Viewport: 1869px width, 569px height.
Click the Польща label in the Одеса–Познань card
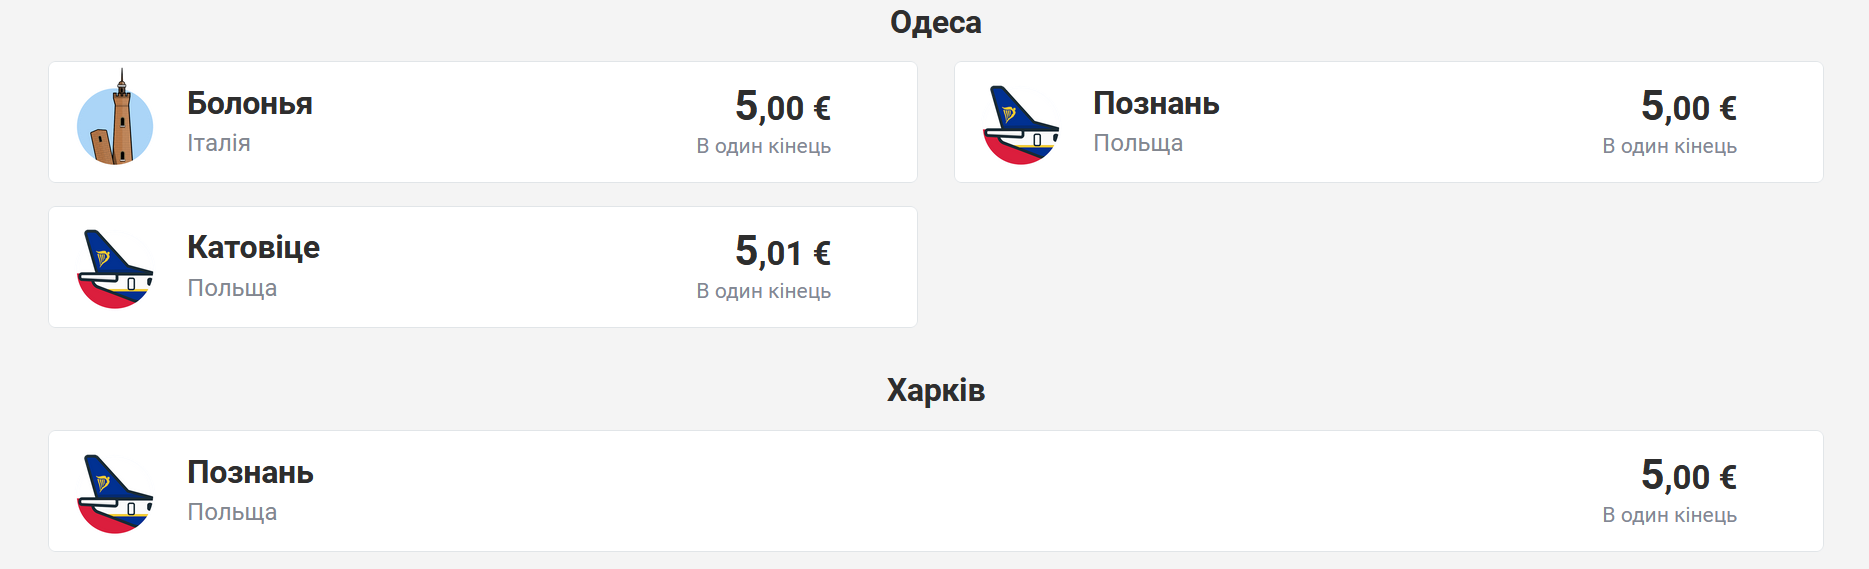pyautogui.click(x=1138, y=143)
